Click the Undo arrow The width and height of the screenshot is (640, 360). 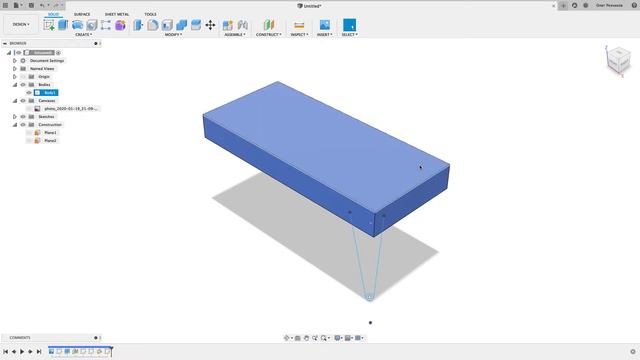42,5
